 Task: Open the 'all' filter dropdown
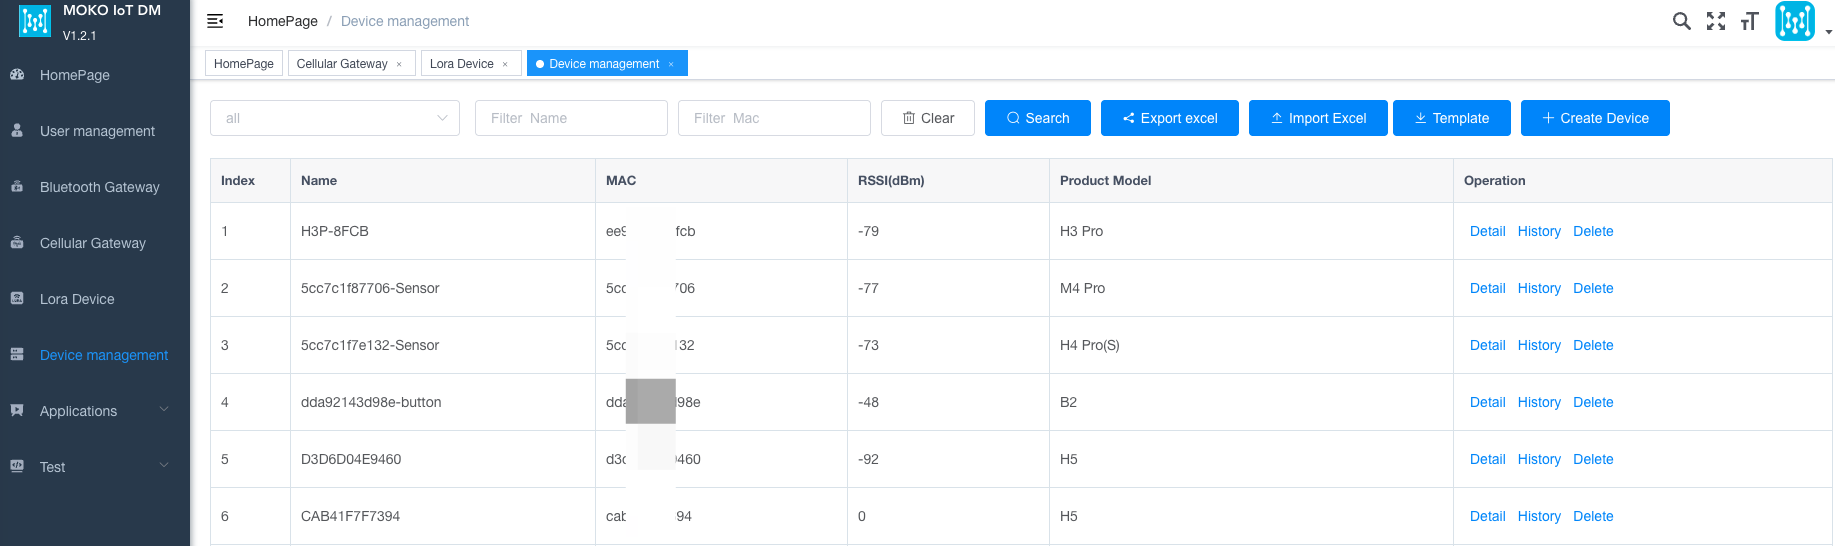click(335, 118)
